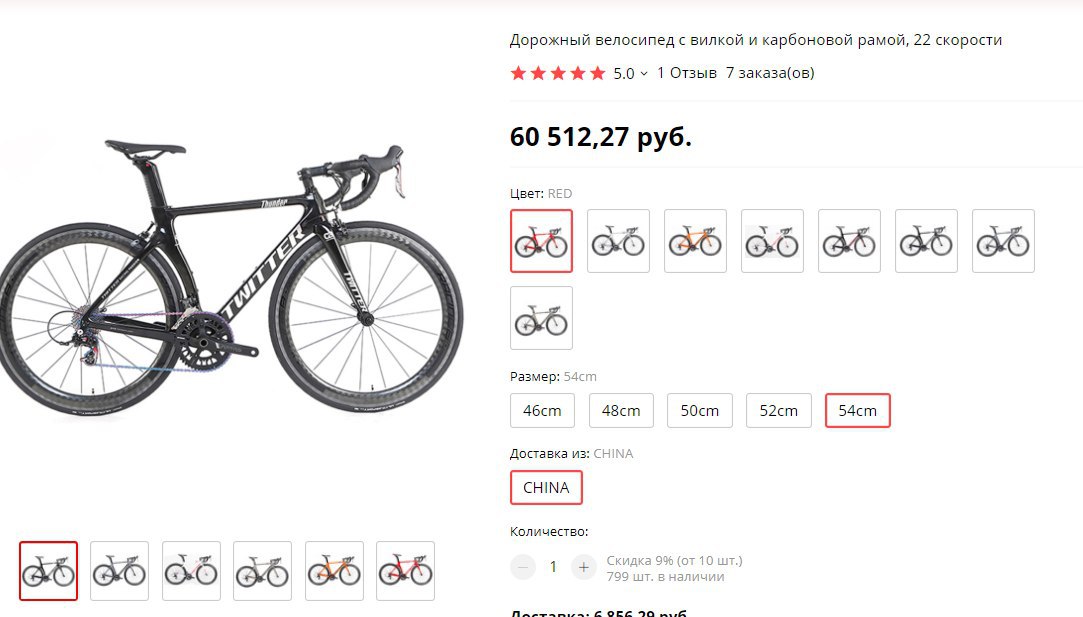Viewport: 1083px width, 617px height.
Task: Switch size to 52cm
Action: 779,411
